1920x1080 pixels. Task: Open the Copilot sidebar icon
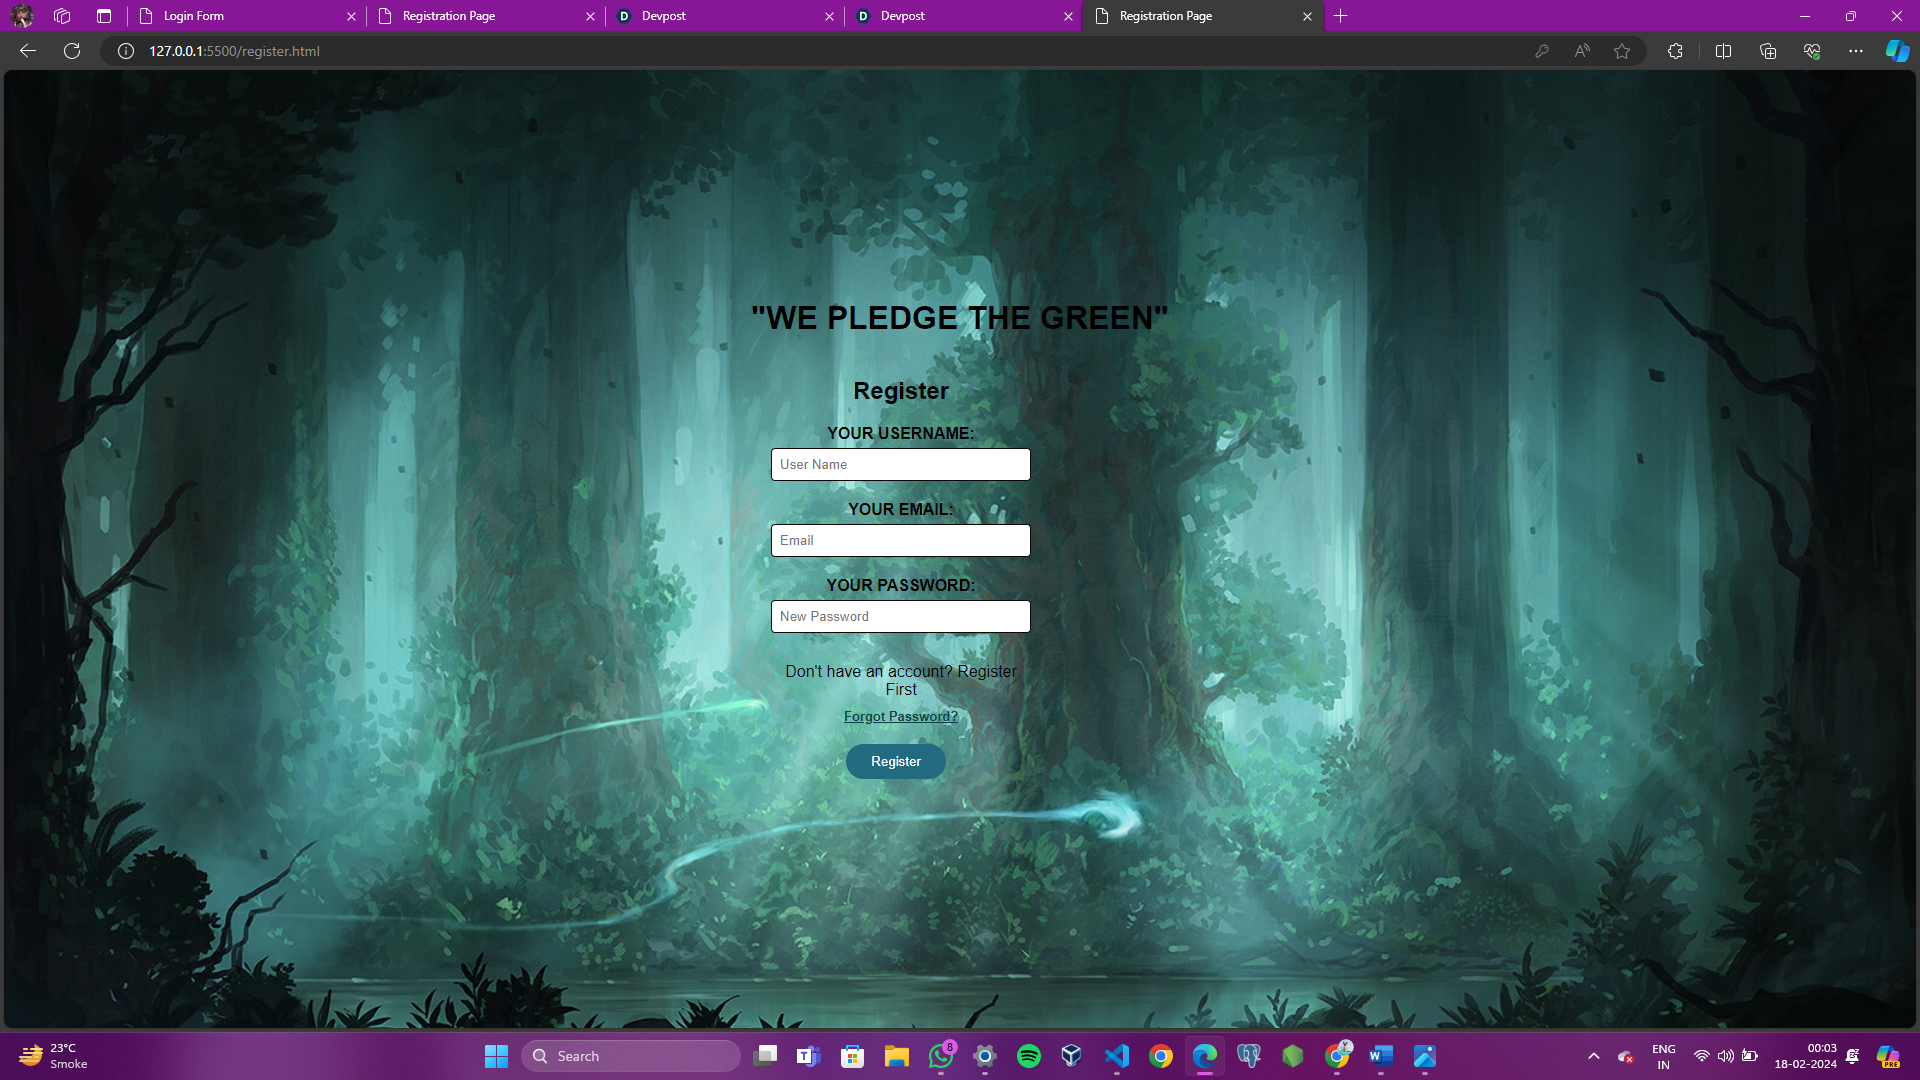click(1896, 51)
